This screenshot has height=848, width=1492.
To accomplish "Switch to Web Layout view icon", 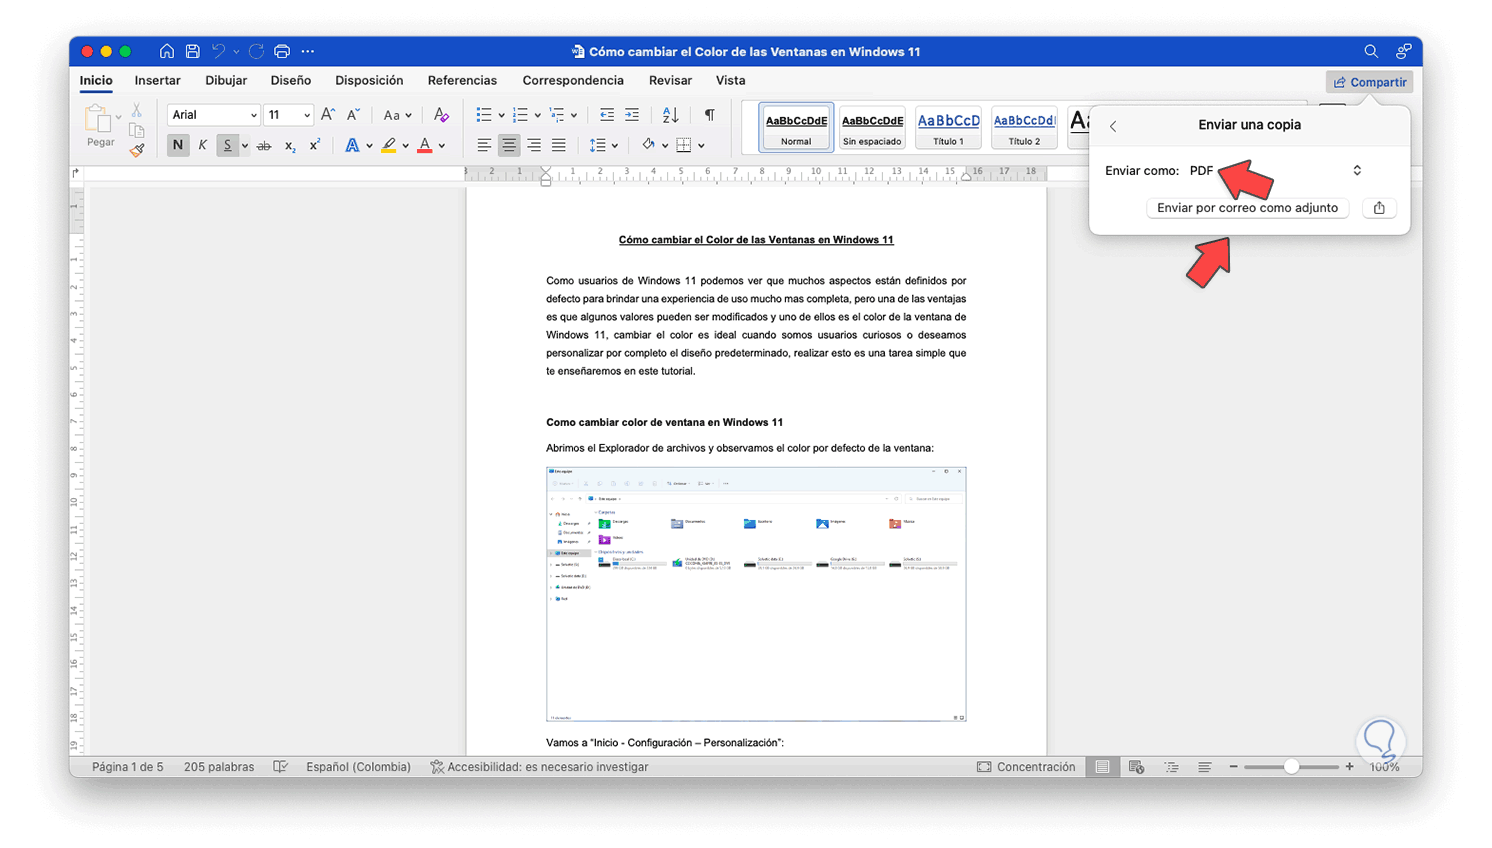I will (1136, 767).
